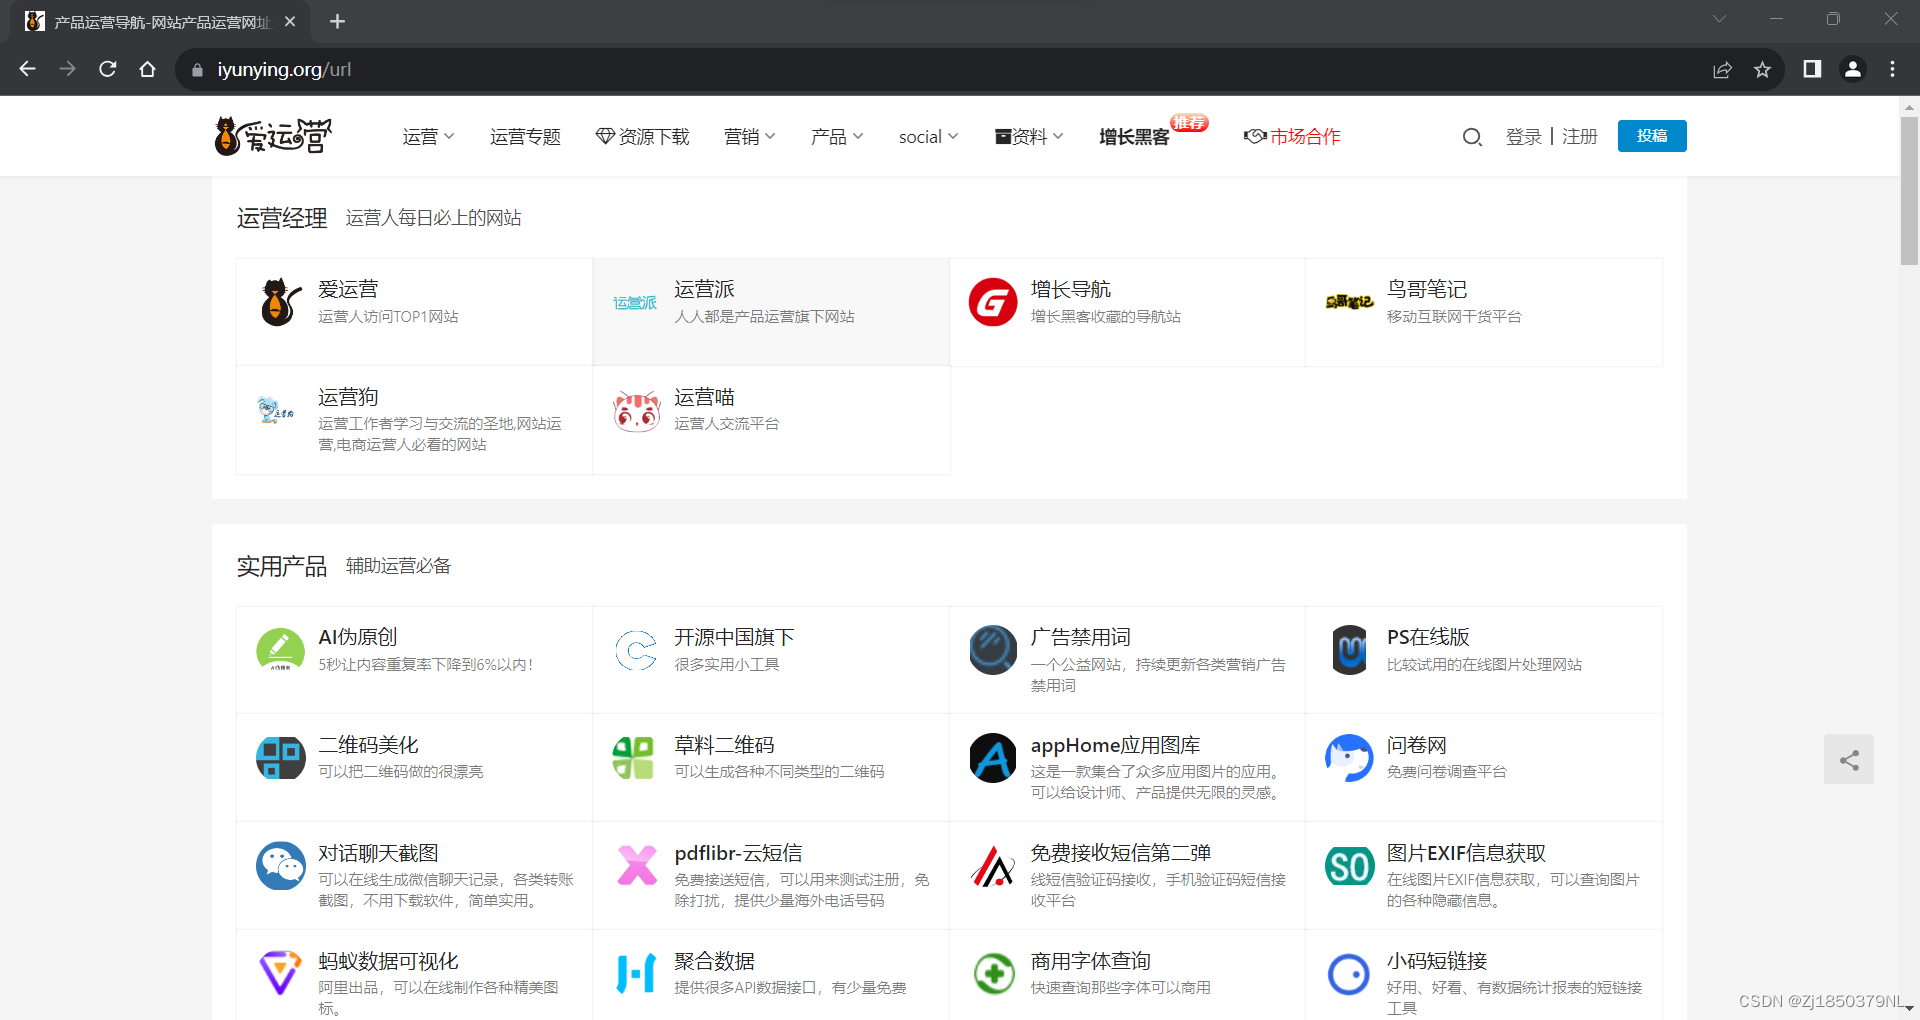Click the 小码短链接 circle icon
Image resolution: width=1920 pixels, height=1020 pixels.
point(1349,974)
